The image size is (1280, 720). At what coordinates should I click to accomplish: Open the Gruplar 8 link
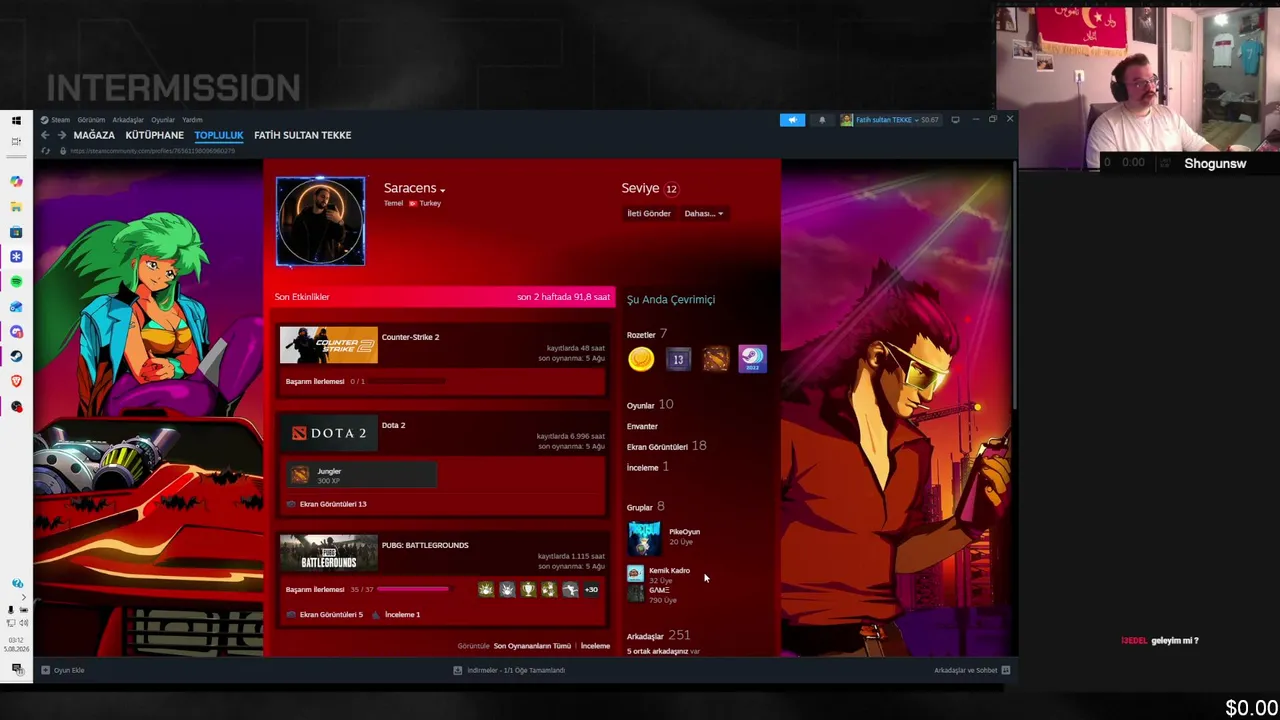[x=646, y=507]
